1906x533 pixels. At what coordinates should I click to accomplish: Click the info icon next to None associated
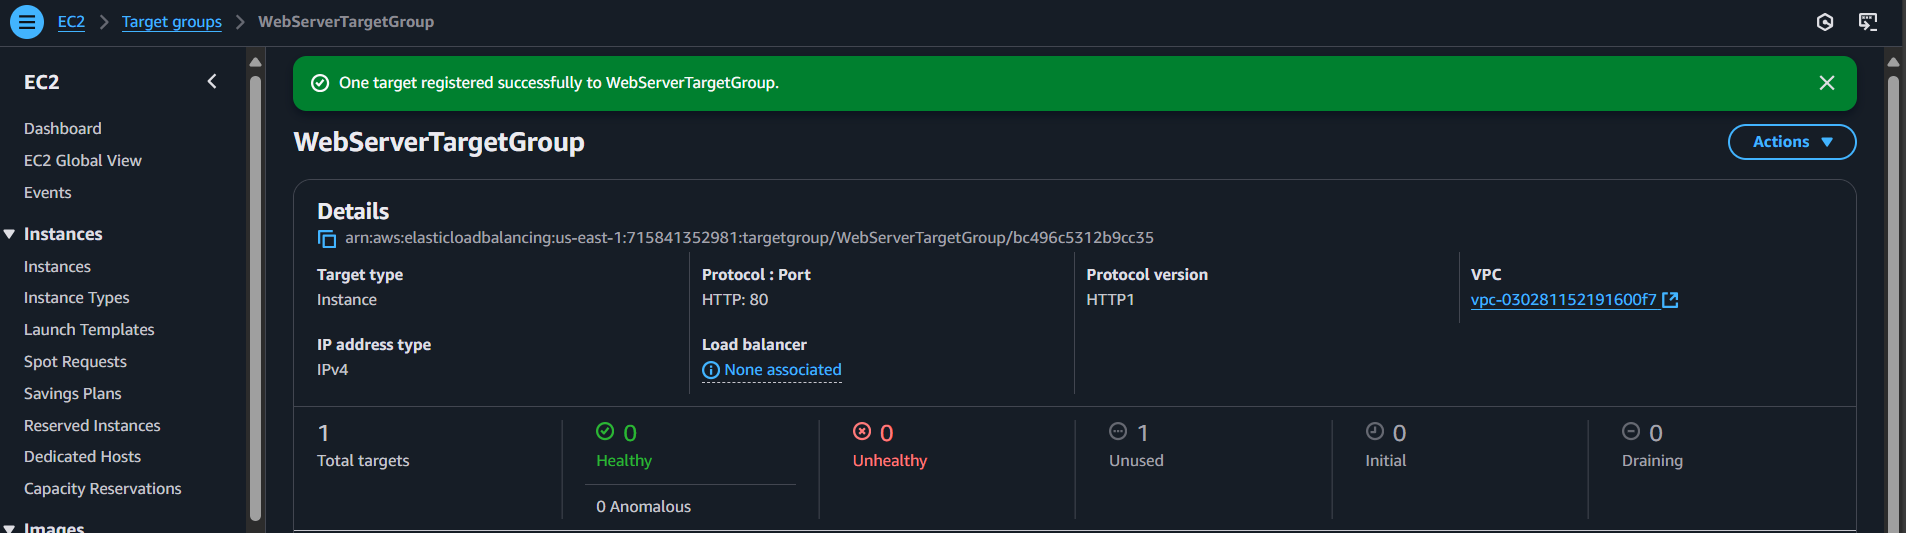(711, 371)
